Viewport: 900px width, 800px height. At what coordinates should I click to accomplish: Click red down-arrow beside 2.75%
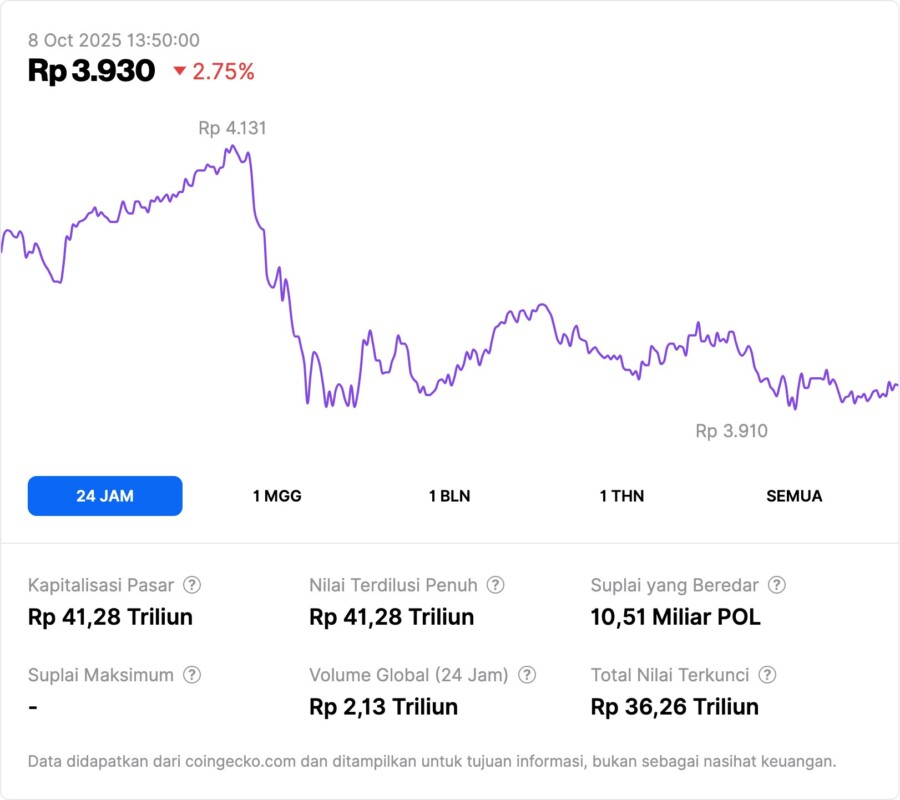180,71
